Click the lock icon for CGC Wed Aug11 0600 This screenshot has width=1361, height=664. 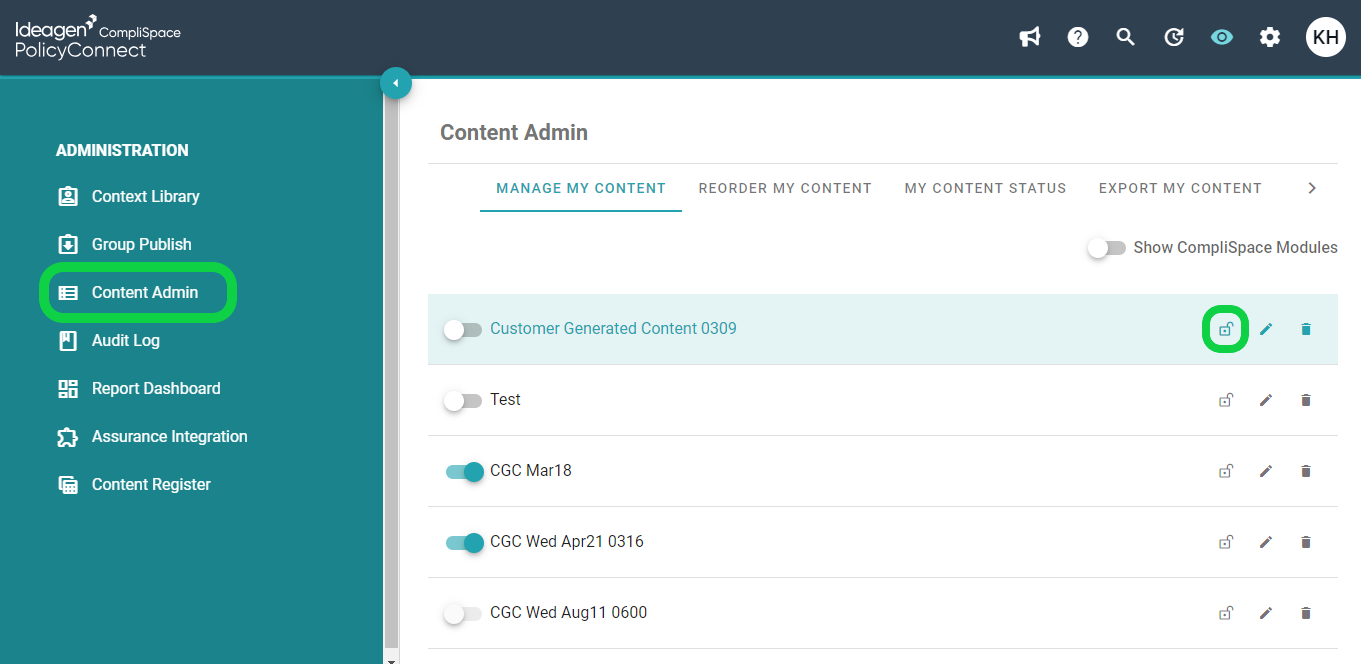(1225, 613)
